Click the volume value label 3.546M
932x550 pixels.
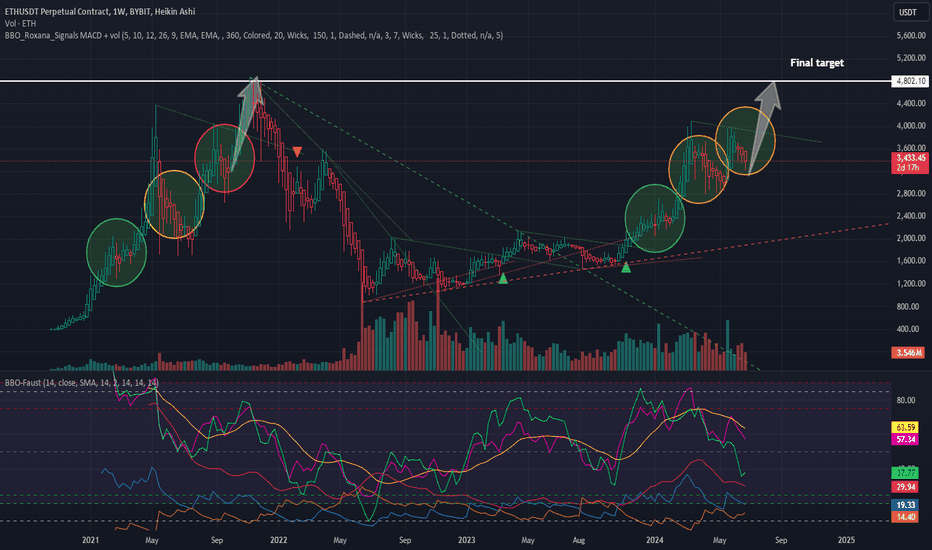[909, 353]
